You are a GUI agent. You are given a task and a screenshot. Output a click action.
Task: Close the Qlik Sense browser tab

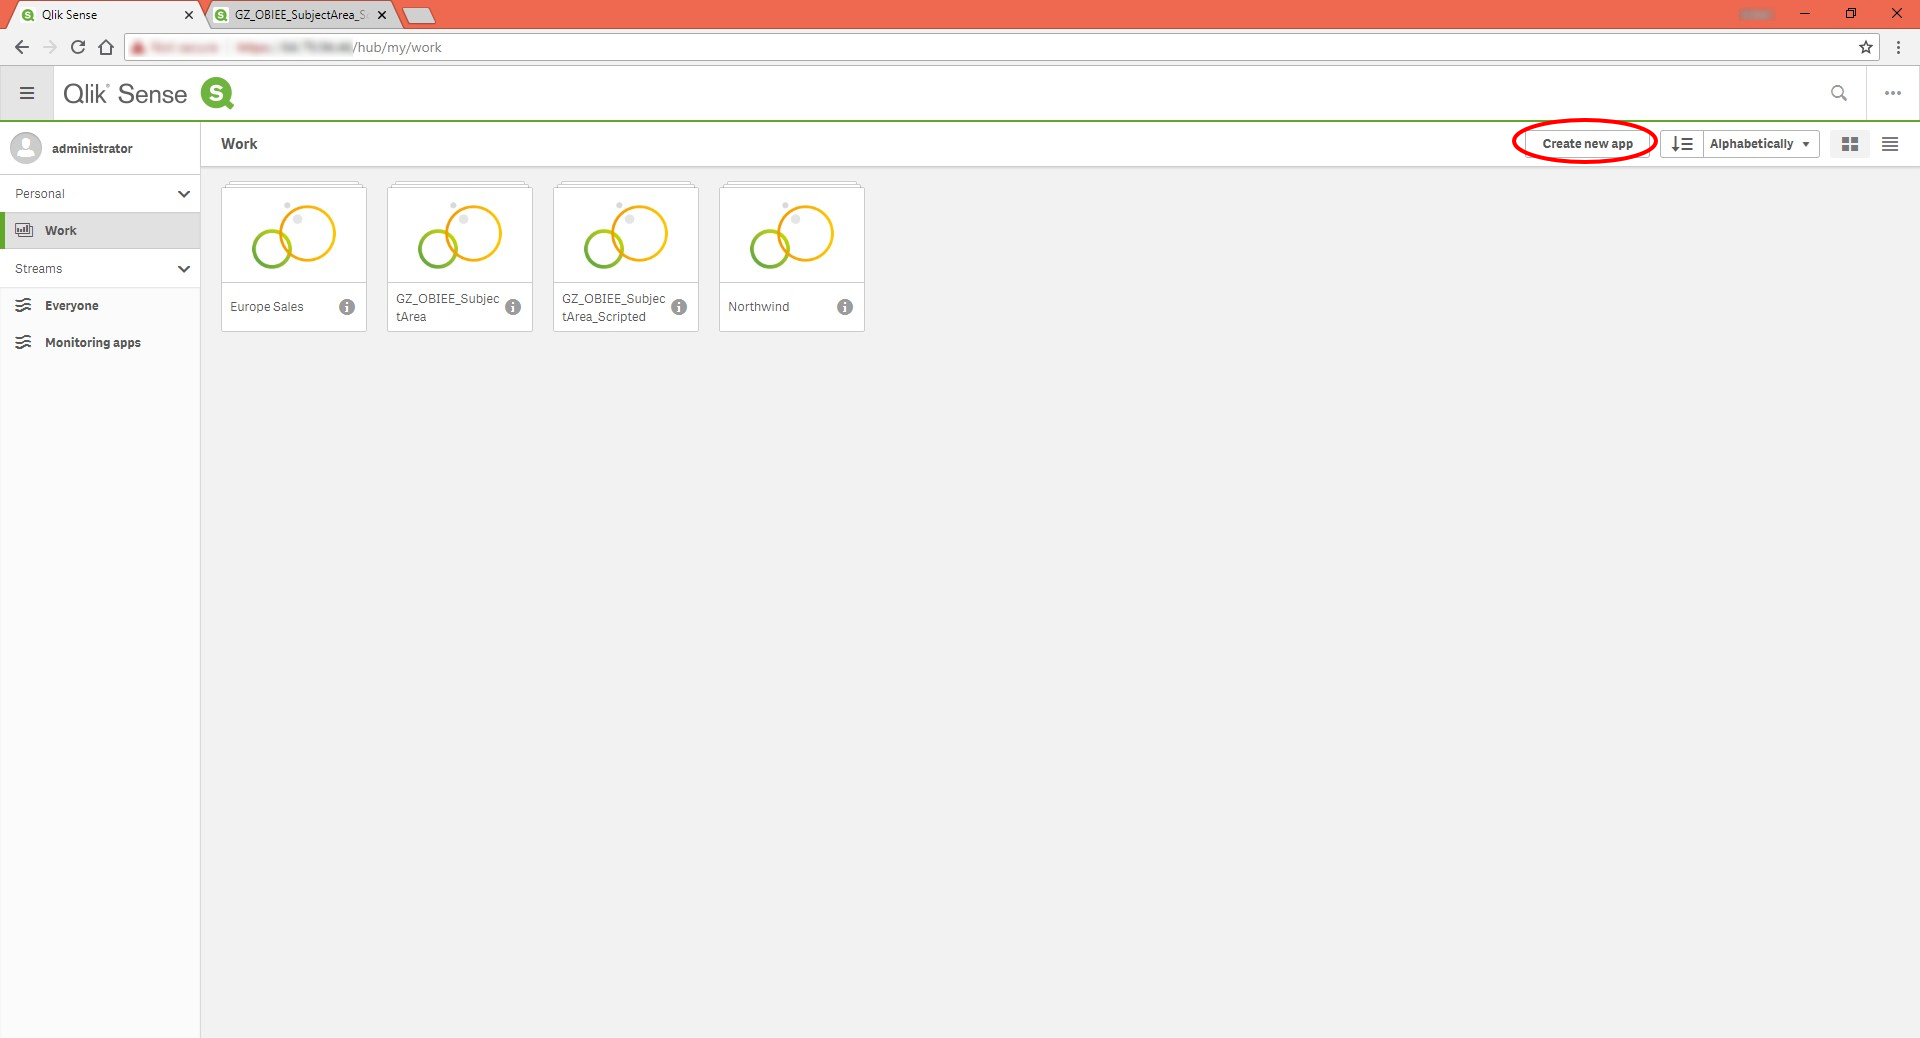(188, 15)
